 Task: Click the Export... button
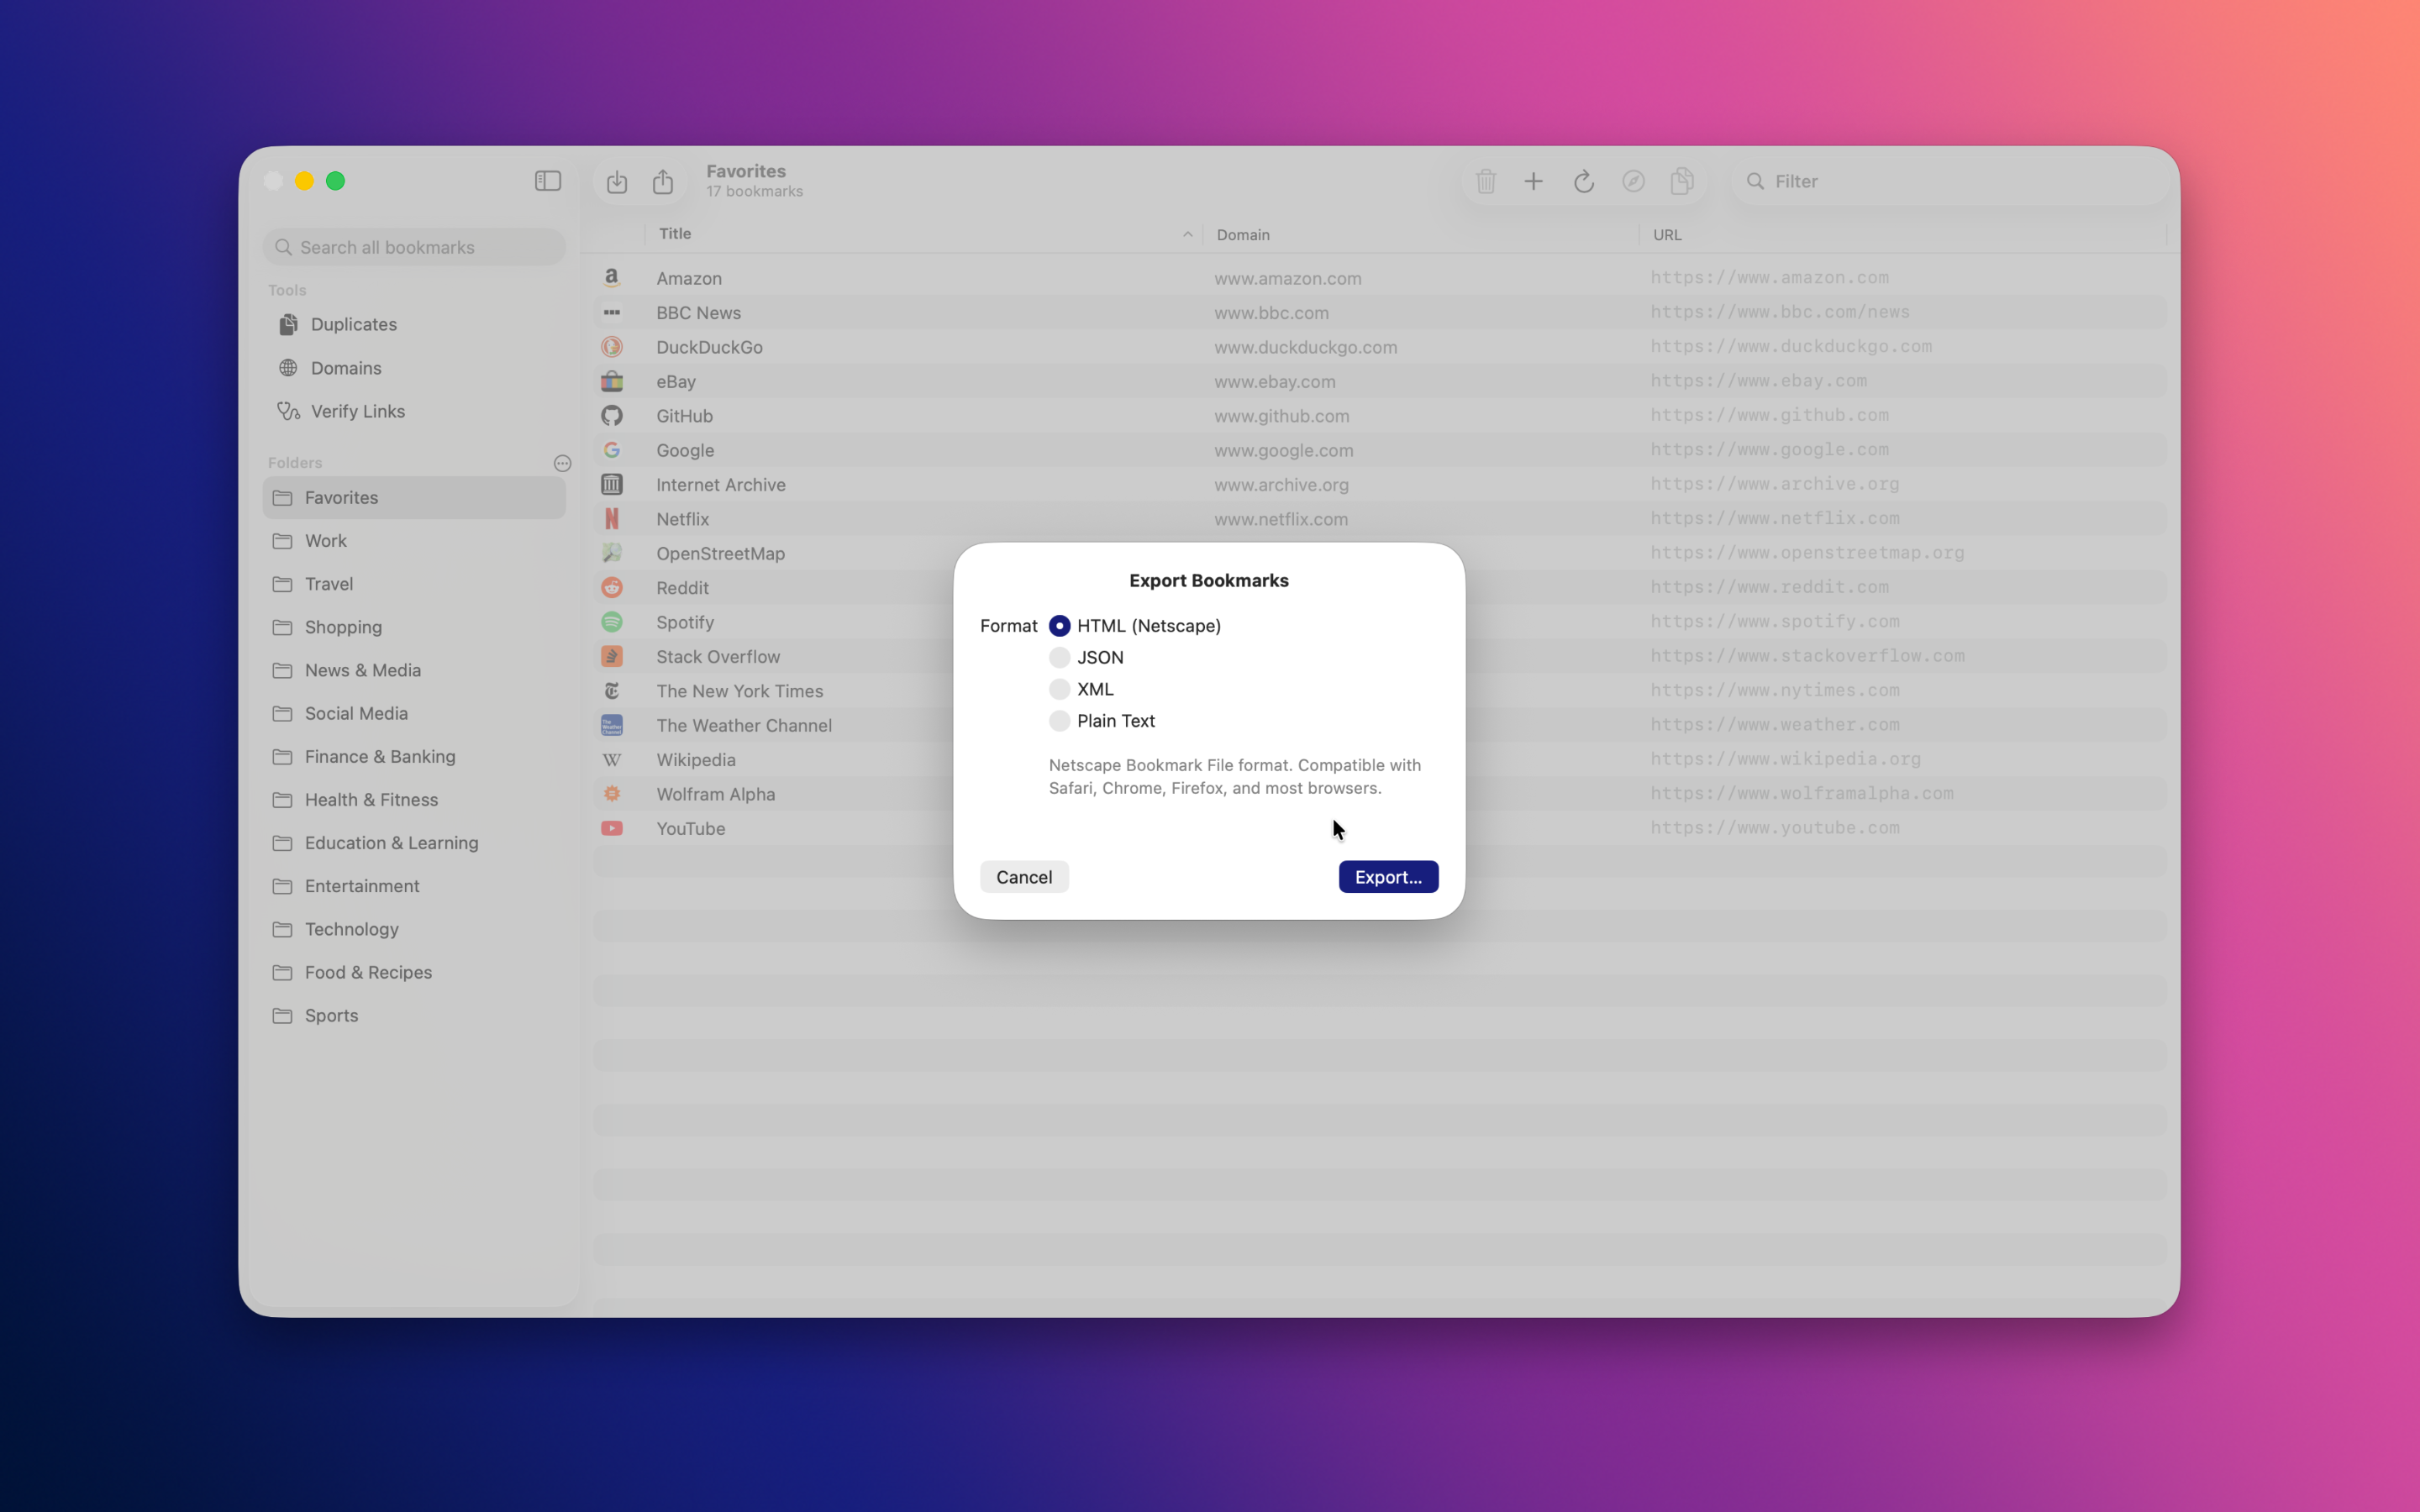click(x=1388, y=877)
